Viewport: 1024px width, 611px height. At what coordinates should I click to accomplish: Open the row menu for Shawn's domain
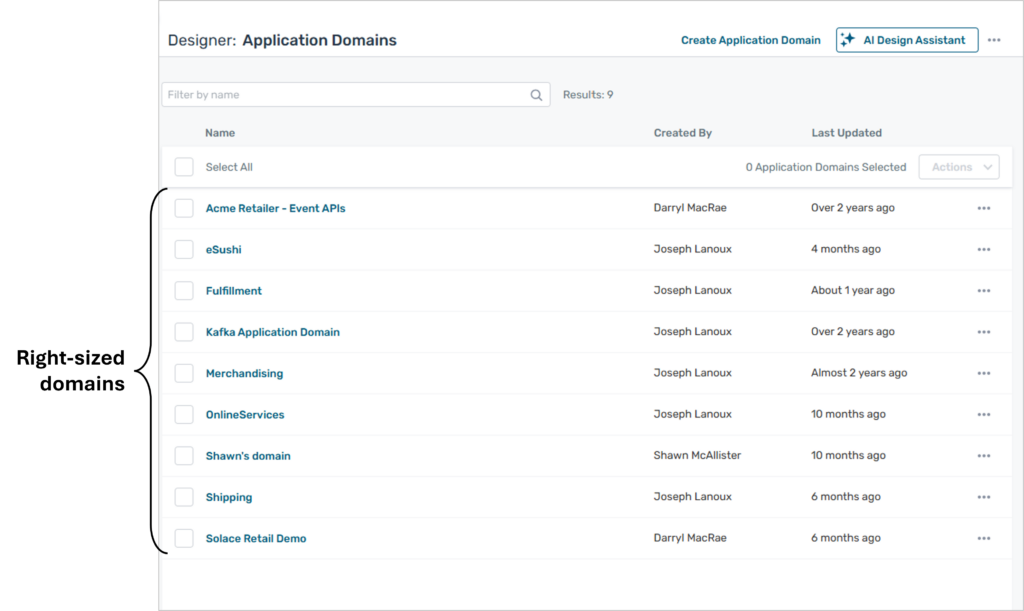click(x=983, y=456)
